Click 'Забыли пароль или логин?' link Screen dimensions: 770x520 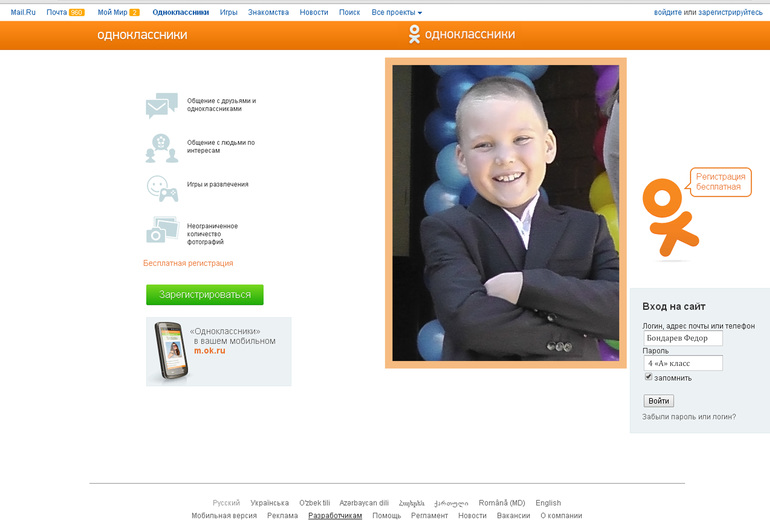[x=689, y=417]
